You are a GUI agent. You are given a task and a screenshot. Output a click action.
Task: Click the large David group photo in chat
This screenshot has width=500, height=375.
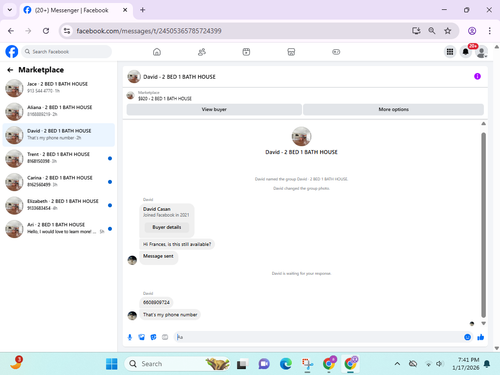(301, 136)
